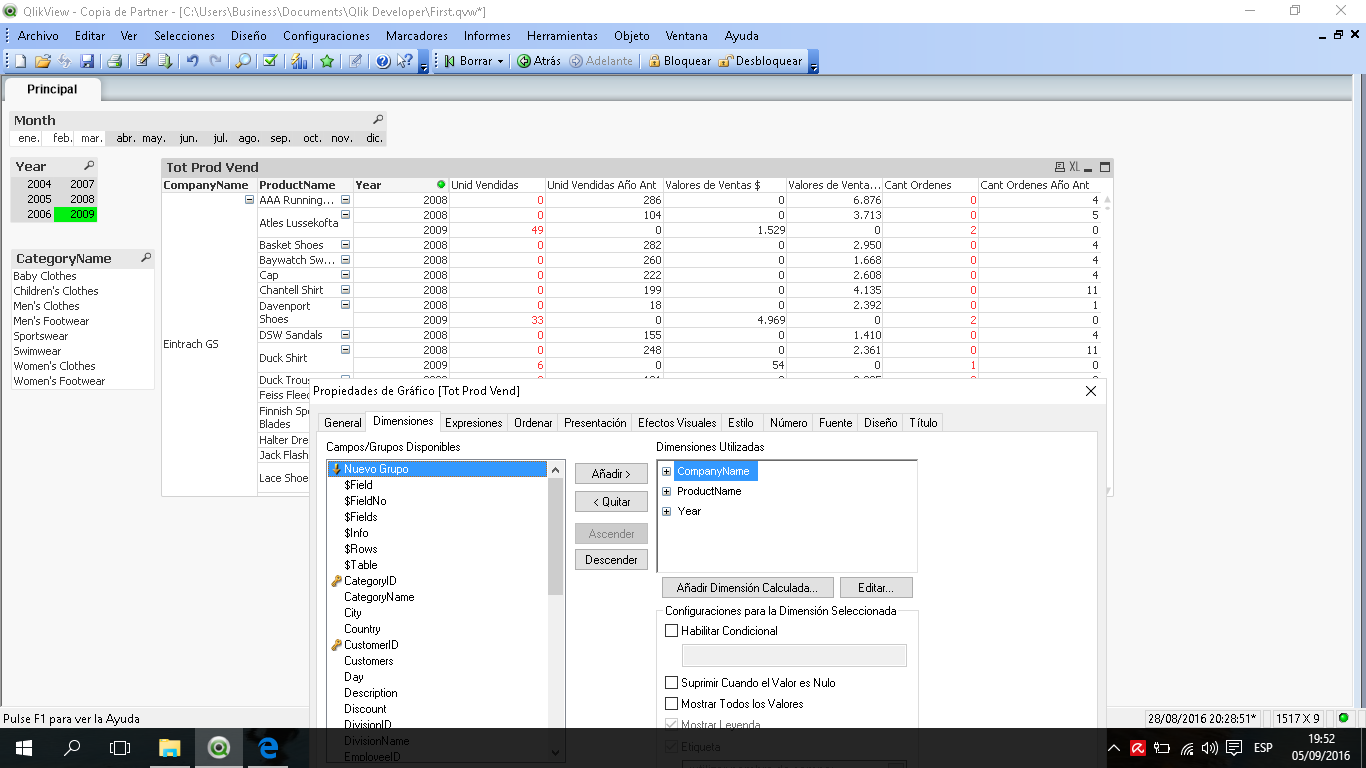Open the Herramientas menu
The height and width of the screenshot is (768, 1366).
tap(561, 35)
